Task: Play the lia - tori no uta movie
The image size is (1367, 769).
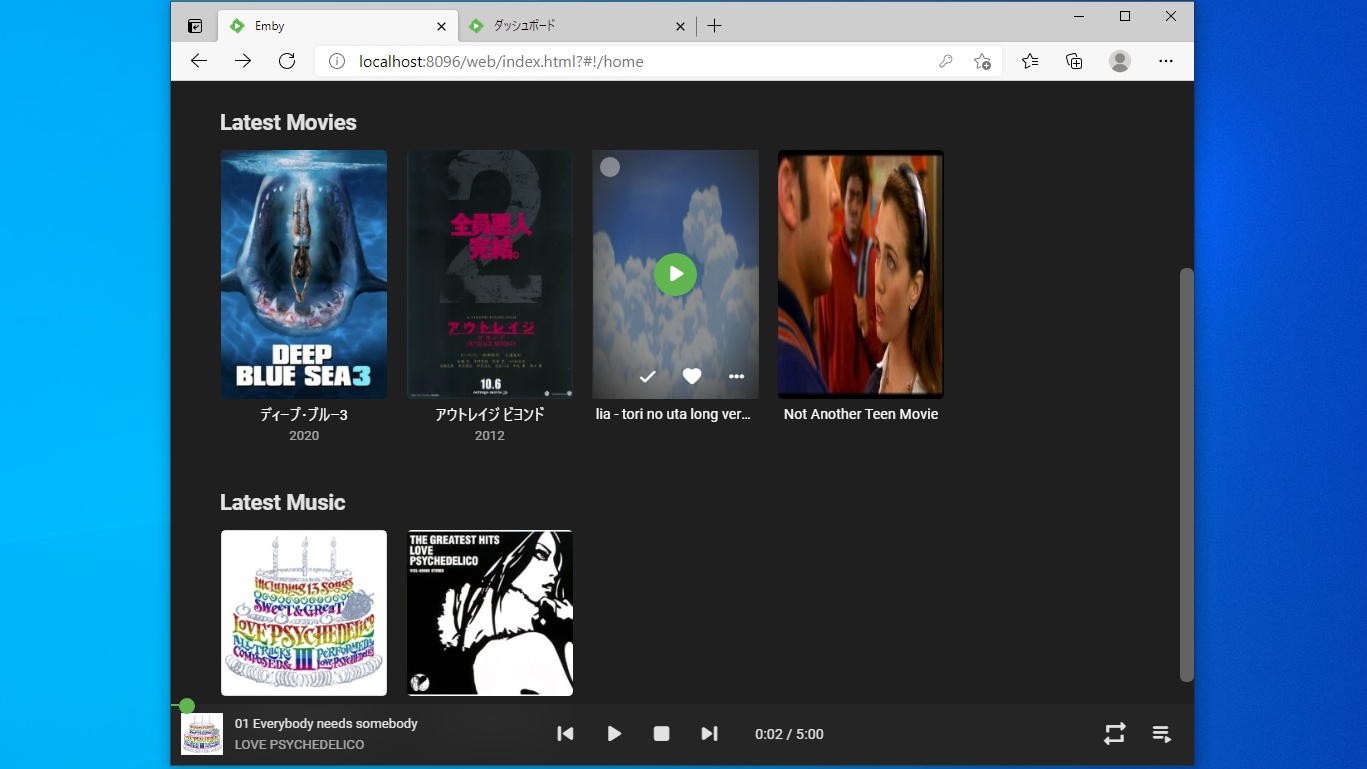Action: pyautogui.click(x=675, y=274)
